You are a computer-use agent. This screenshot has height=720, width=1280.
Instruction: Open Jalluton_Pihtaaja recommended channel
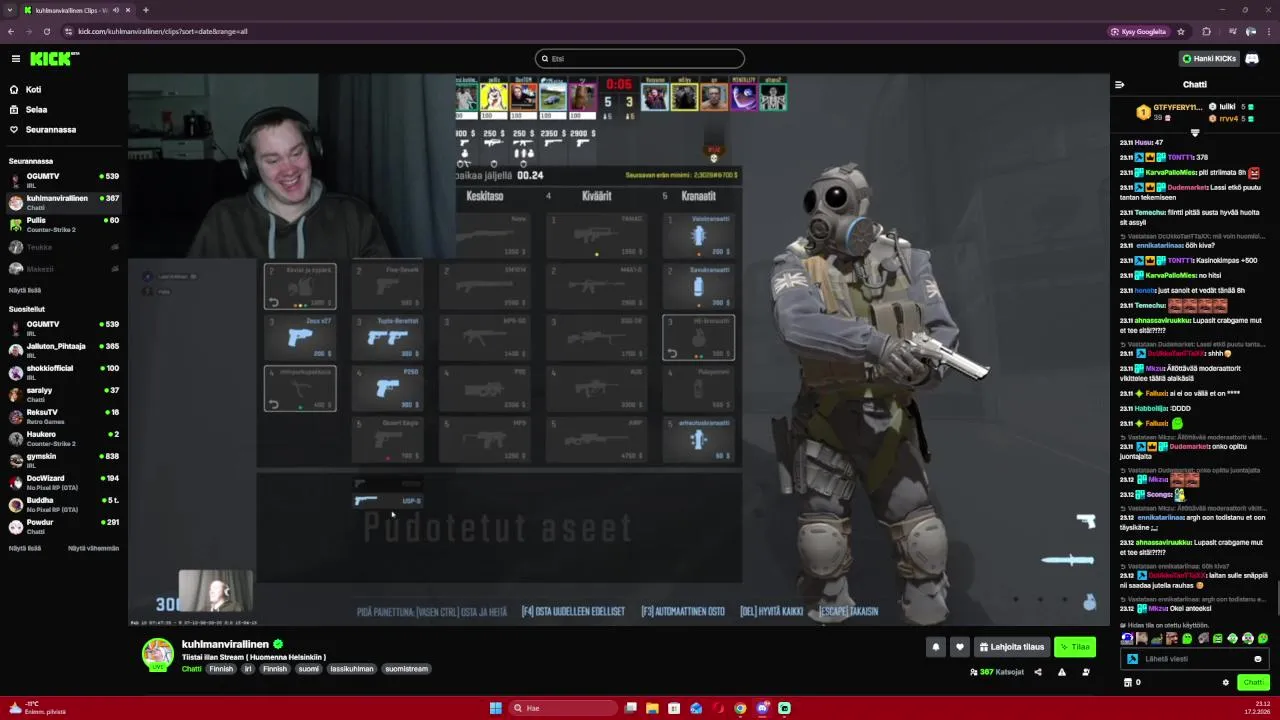[x=62, y=350]
